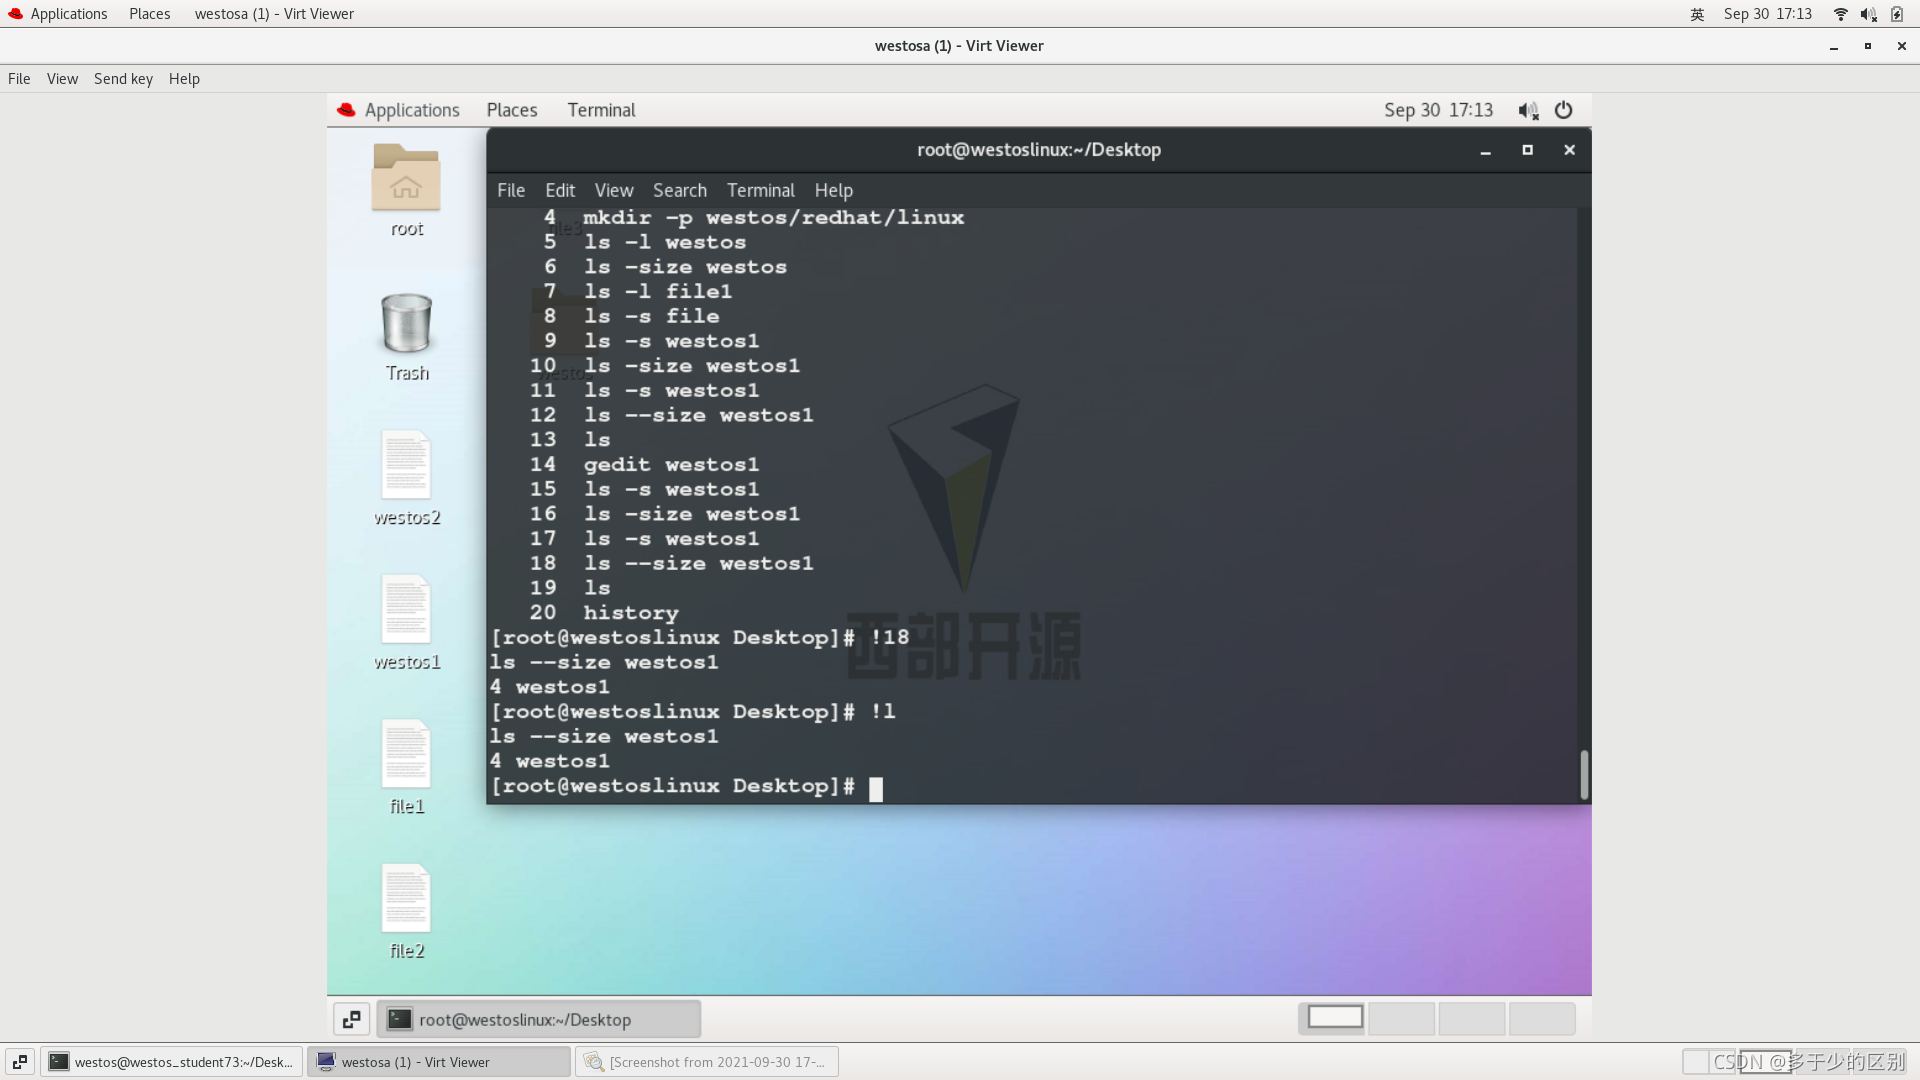Click the show-desktop icon in guest taskbar
Viewport: 1920px width, 1080px height.
351,1019
